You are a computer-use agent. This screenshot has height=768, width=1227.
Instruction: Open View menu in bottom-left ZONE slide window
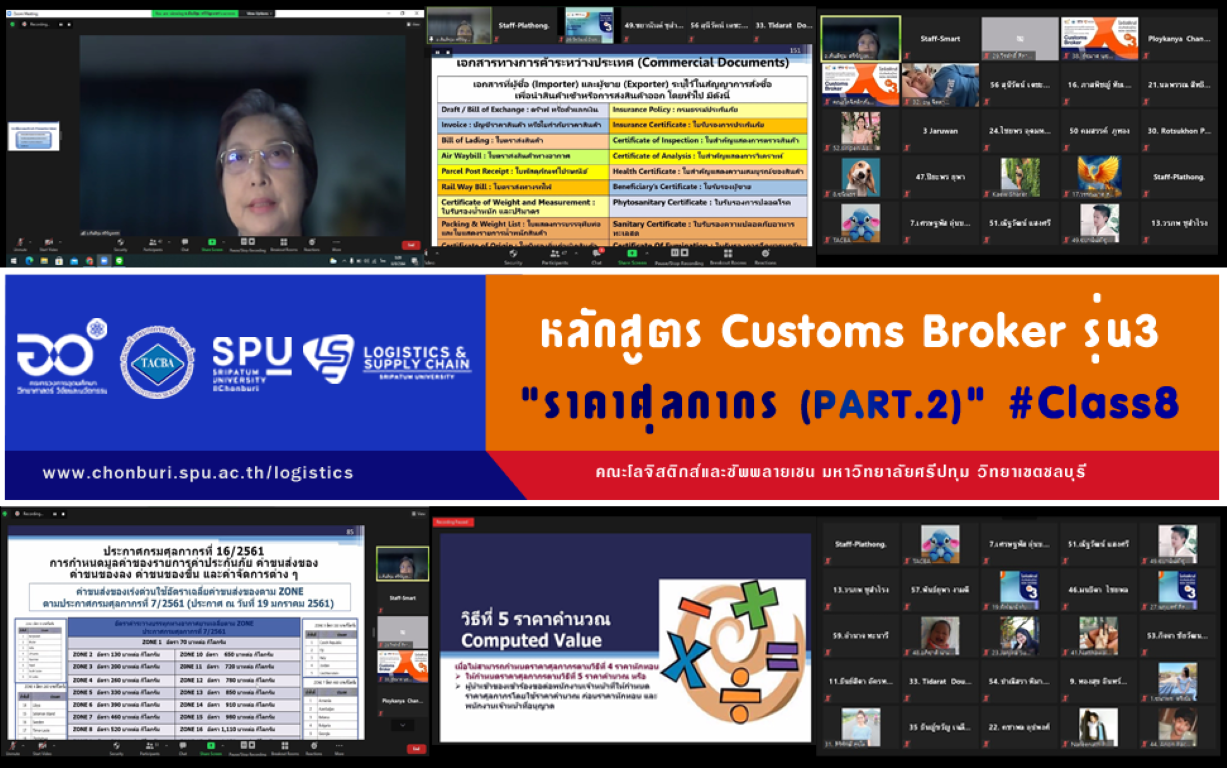pyautogui.click(x=417, y=513)
